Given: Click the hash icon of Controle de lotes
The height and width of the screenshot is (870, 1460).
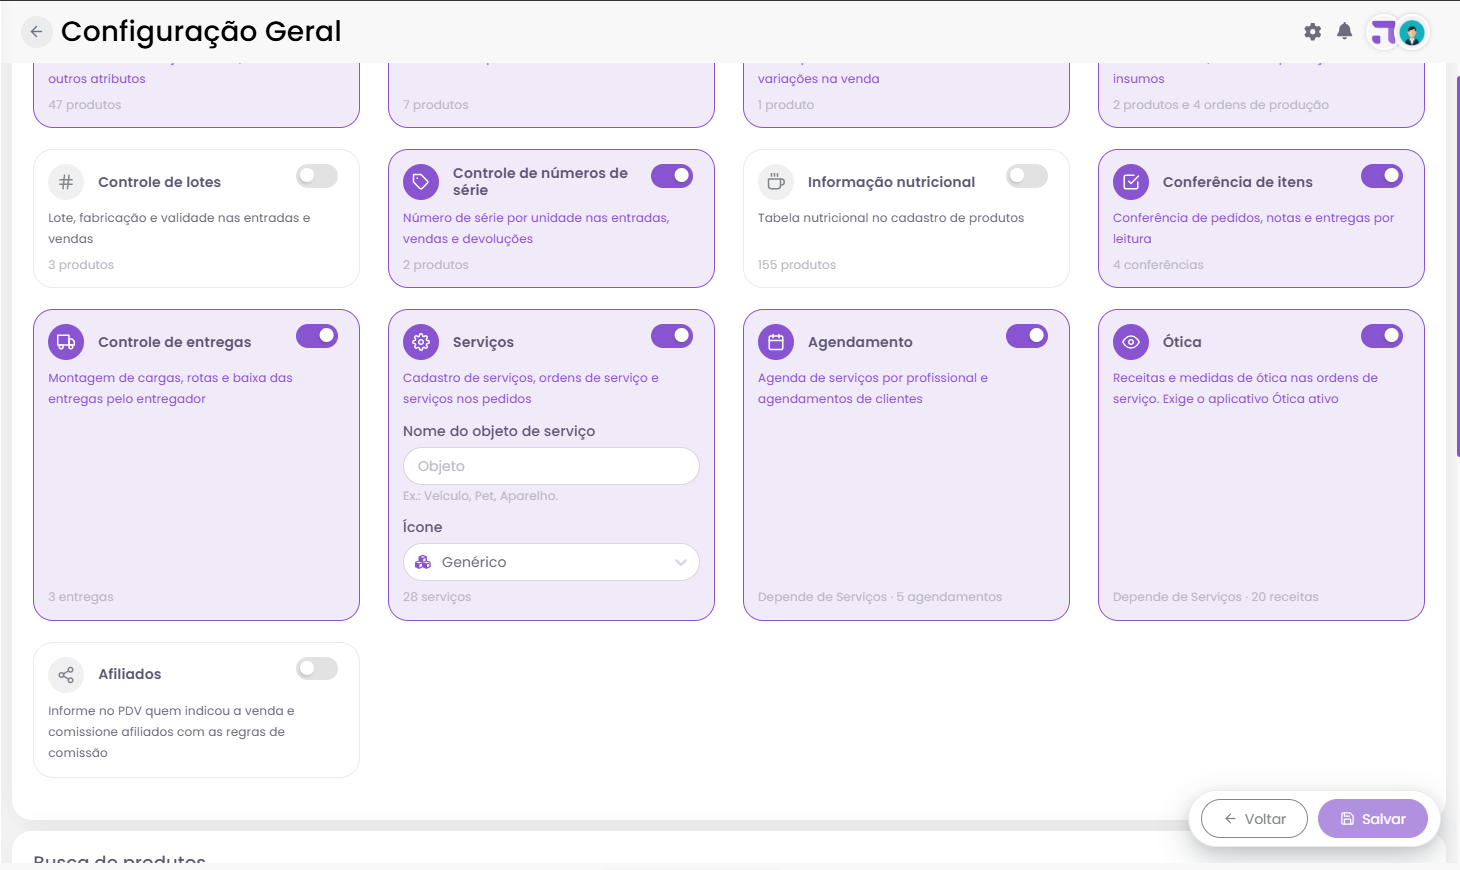Looking at the screenshot, I should pyautogui.click(x=66, y=182).
